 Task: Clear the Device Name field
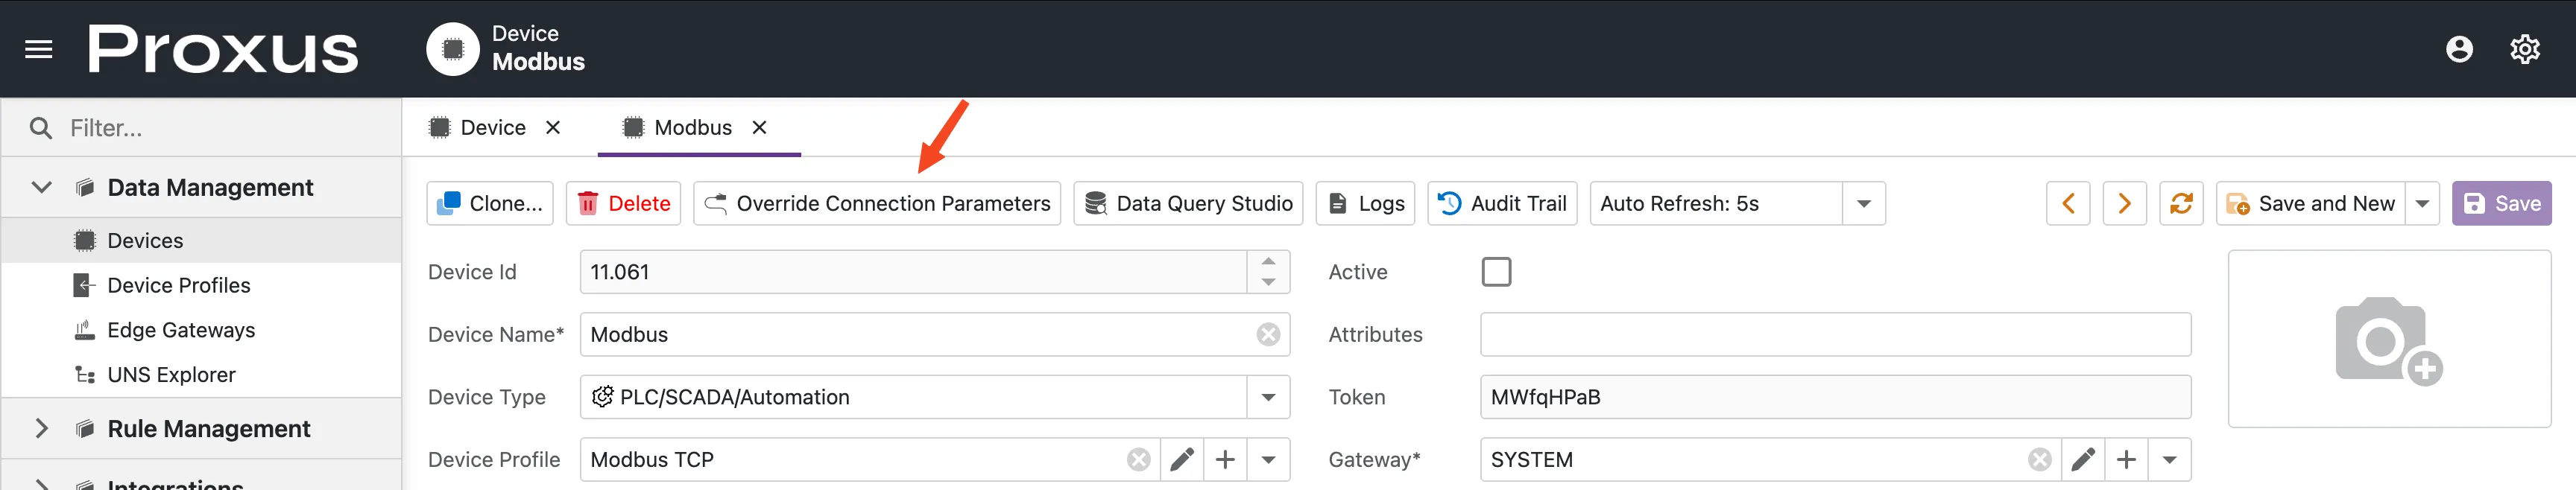[1268, 335]
